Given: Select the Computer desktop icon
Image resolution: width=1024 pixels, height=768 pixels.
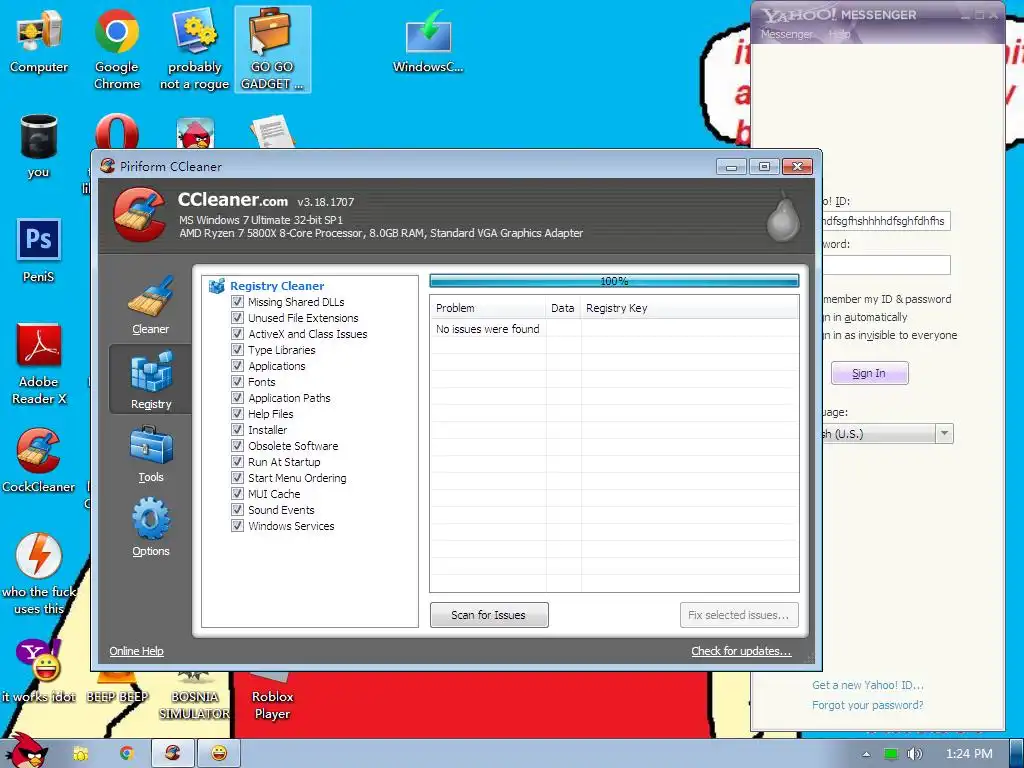Looking at the screenshot, I should (x=39, y=42).
